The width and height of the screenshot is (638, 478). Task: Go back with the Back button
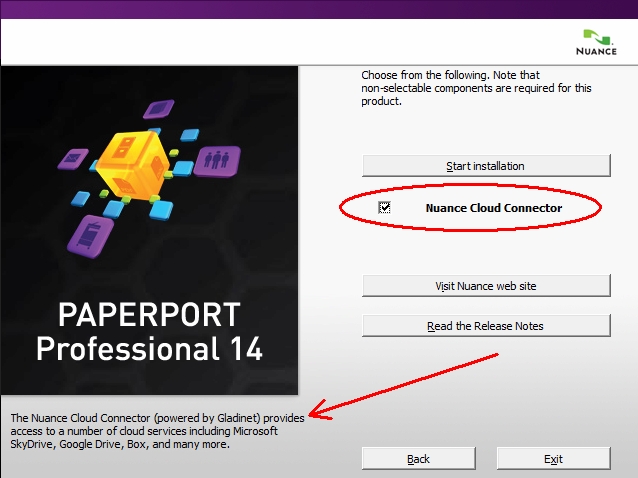pos(419,458)
